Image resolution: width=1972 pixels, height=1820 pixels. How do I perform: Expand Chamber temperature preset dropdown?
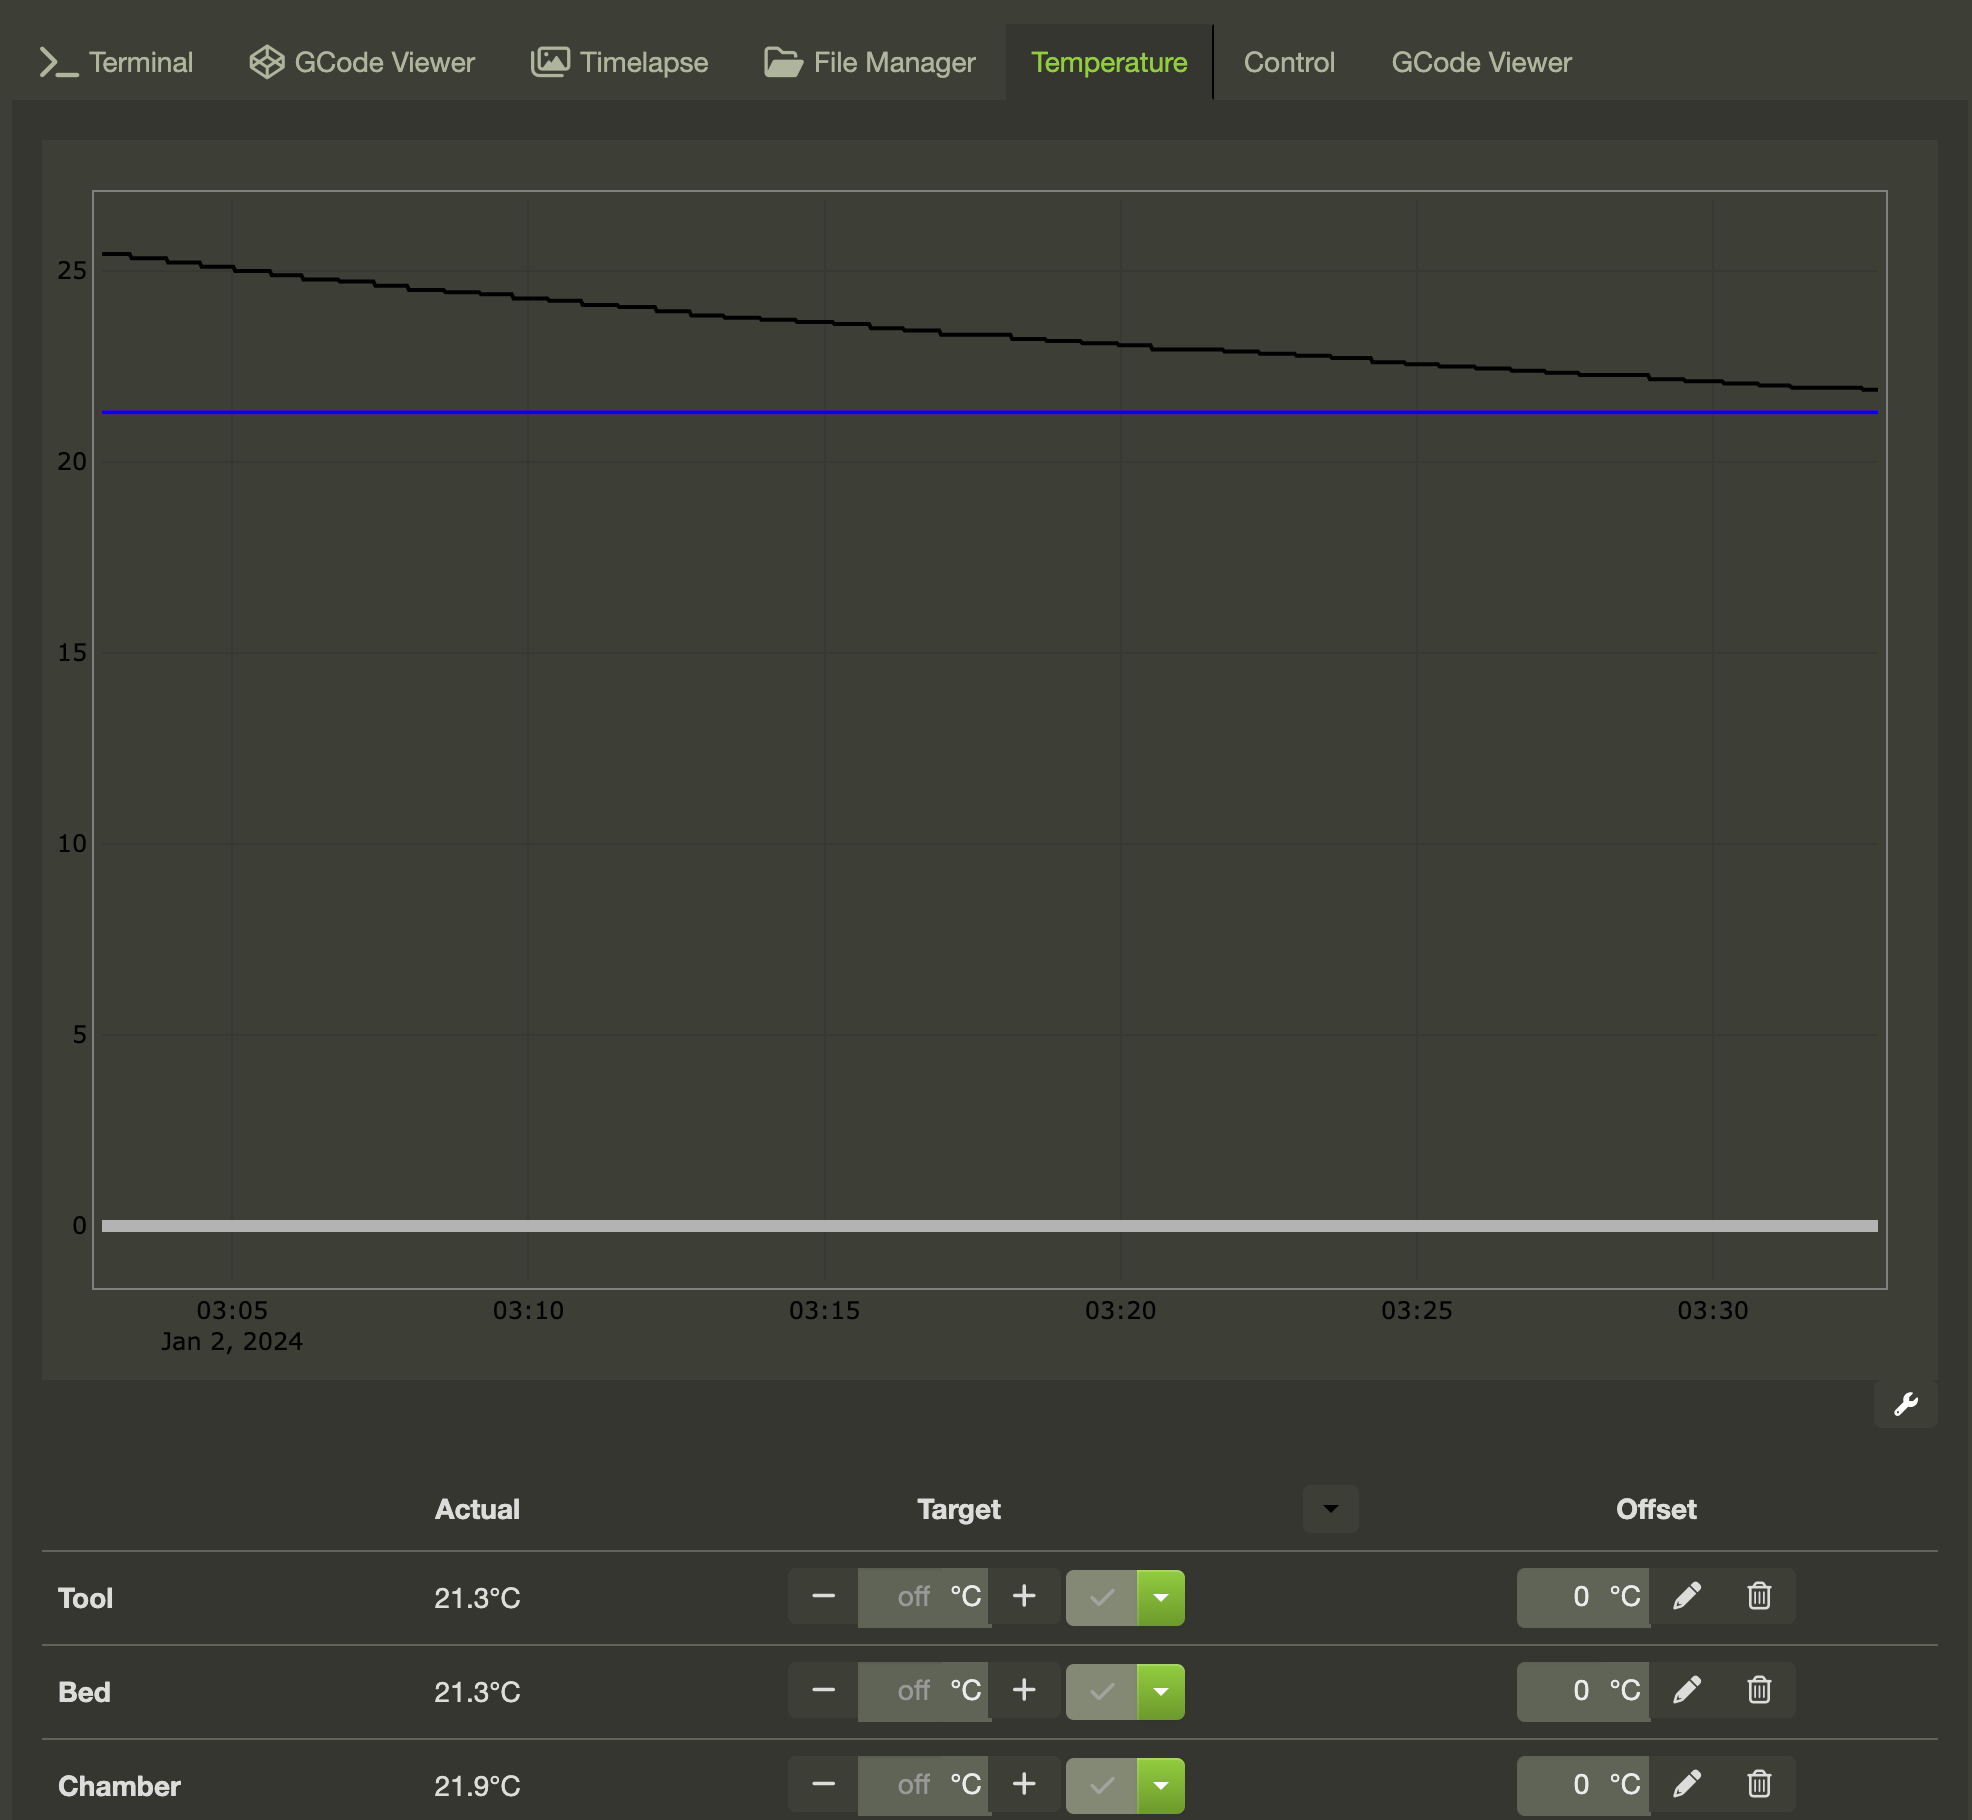point(1161,1785)
